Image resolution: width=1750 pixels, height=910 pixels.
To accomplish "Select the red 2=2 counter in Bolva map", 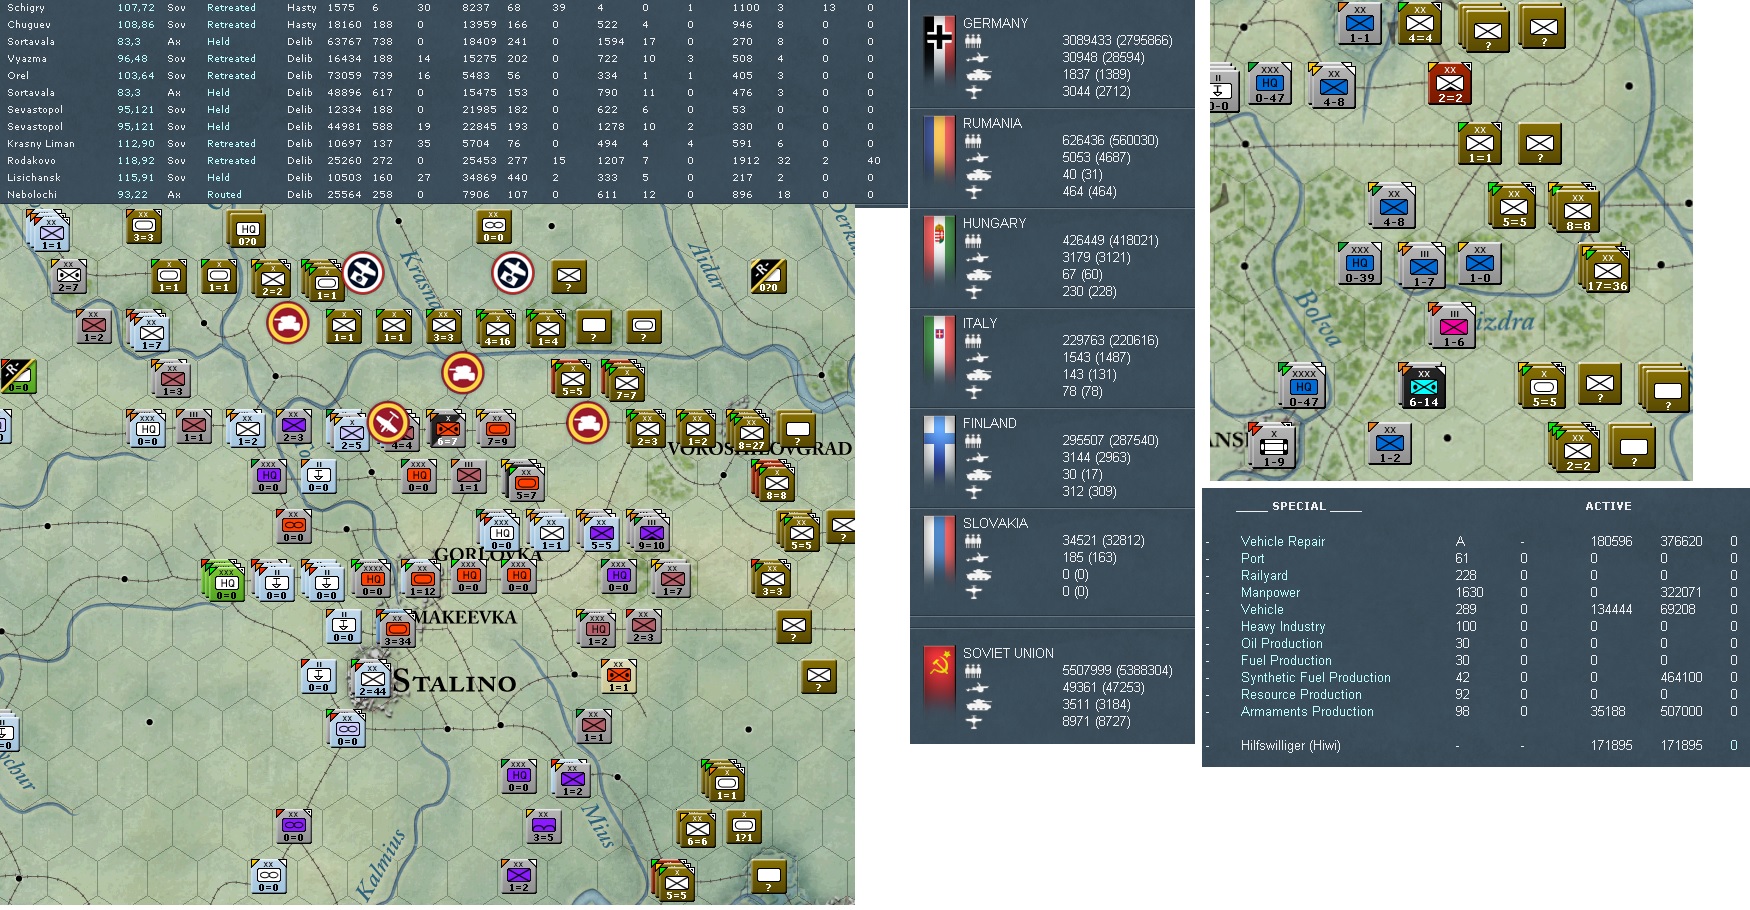I will click(1450, 83).
